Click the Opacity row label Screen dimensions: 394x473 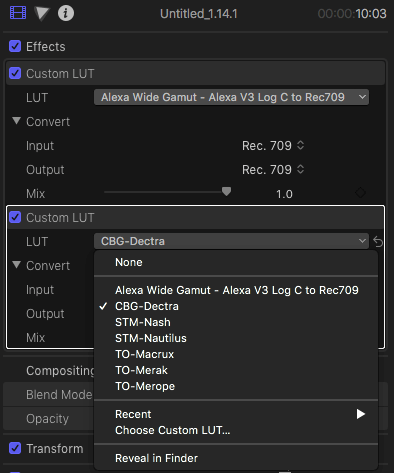47,419
